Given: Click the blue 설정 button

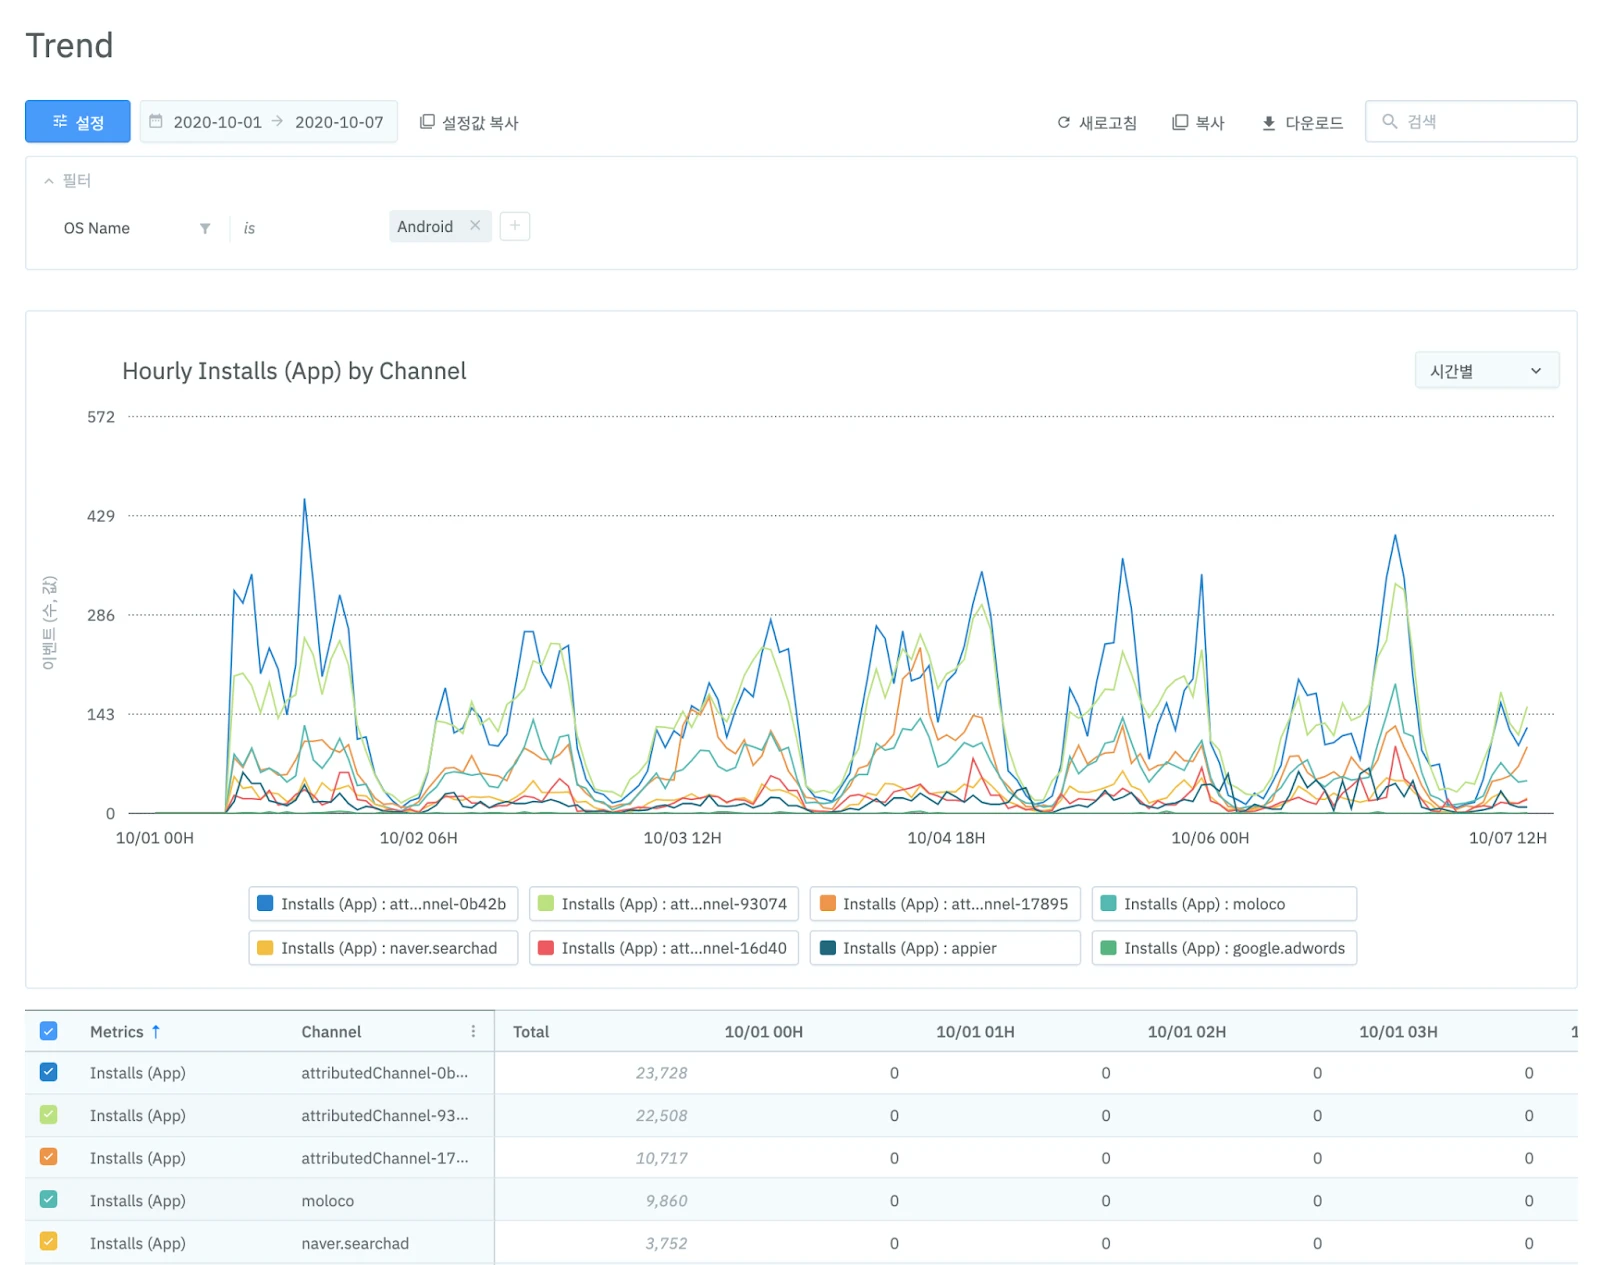Looking at the screenshot, I should pyautogui.click(x=78, y=122).
